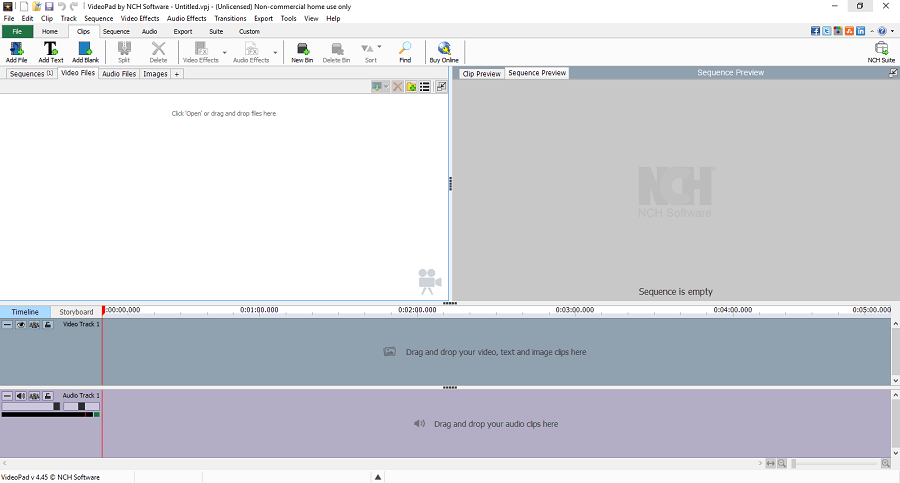Screen dimensions: 900x483
Task: Toggle the effects button on Video Track 1
Action: click(x=34, y=324)
